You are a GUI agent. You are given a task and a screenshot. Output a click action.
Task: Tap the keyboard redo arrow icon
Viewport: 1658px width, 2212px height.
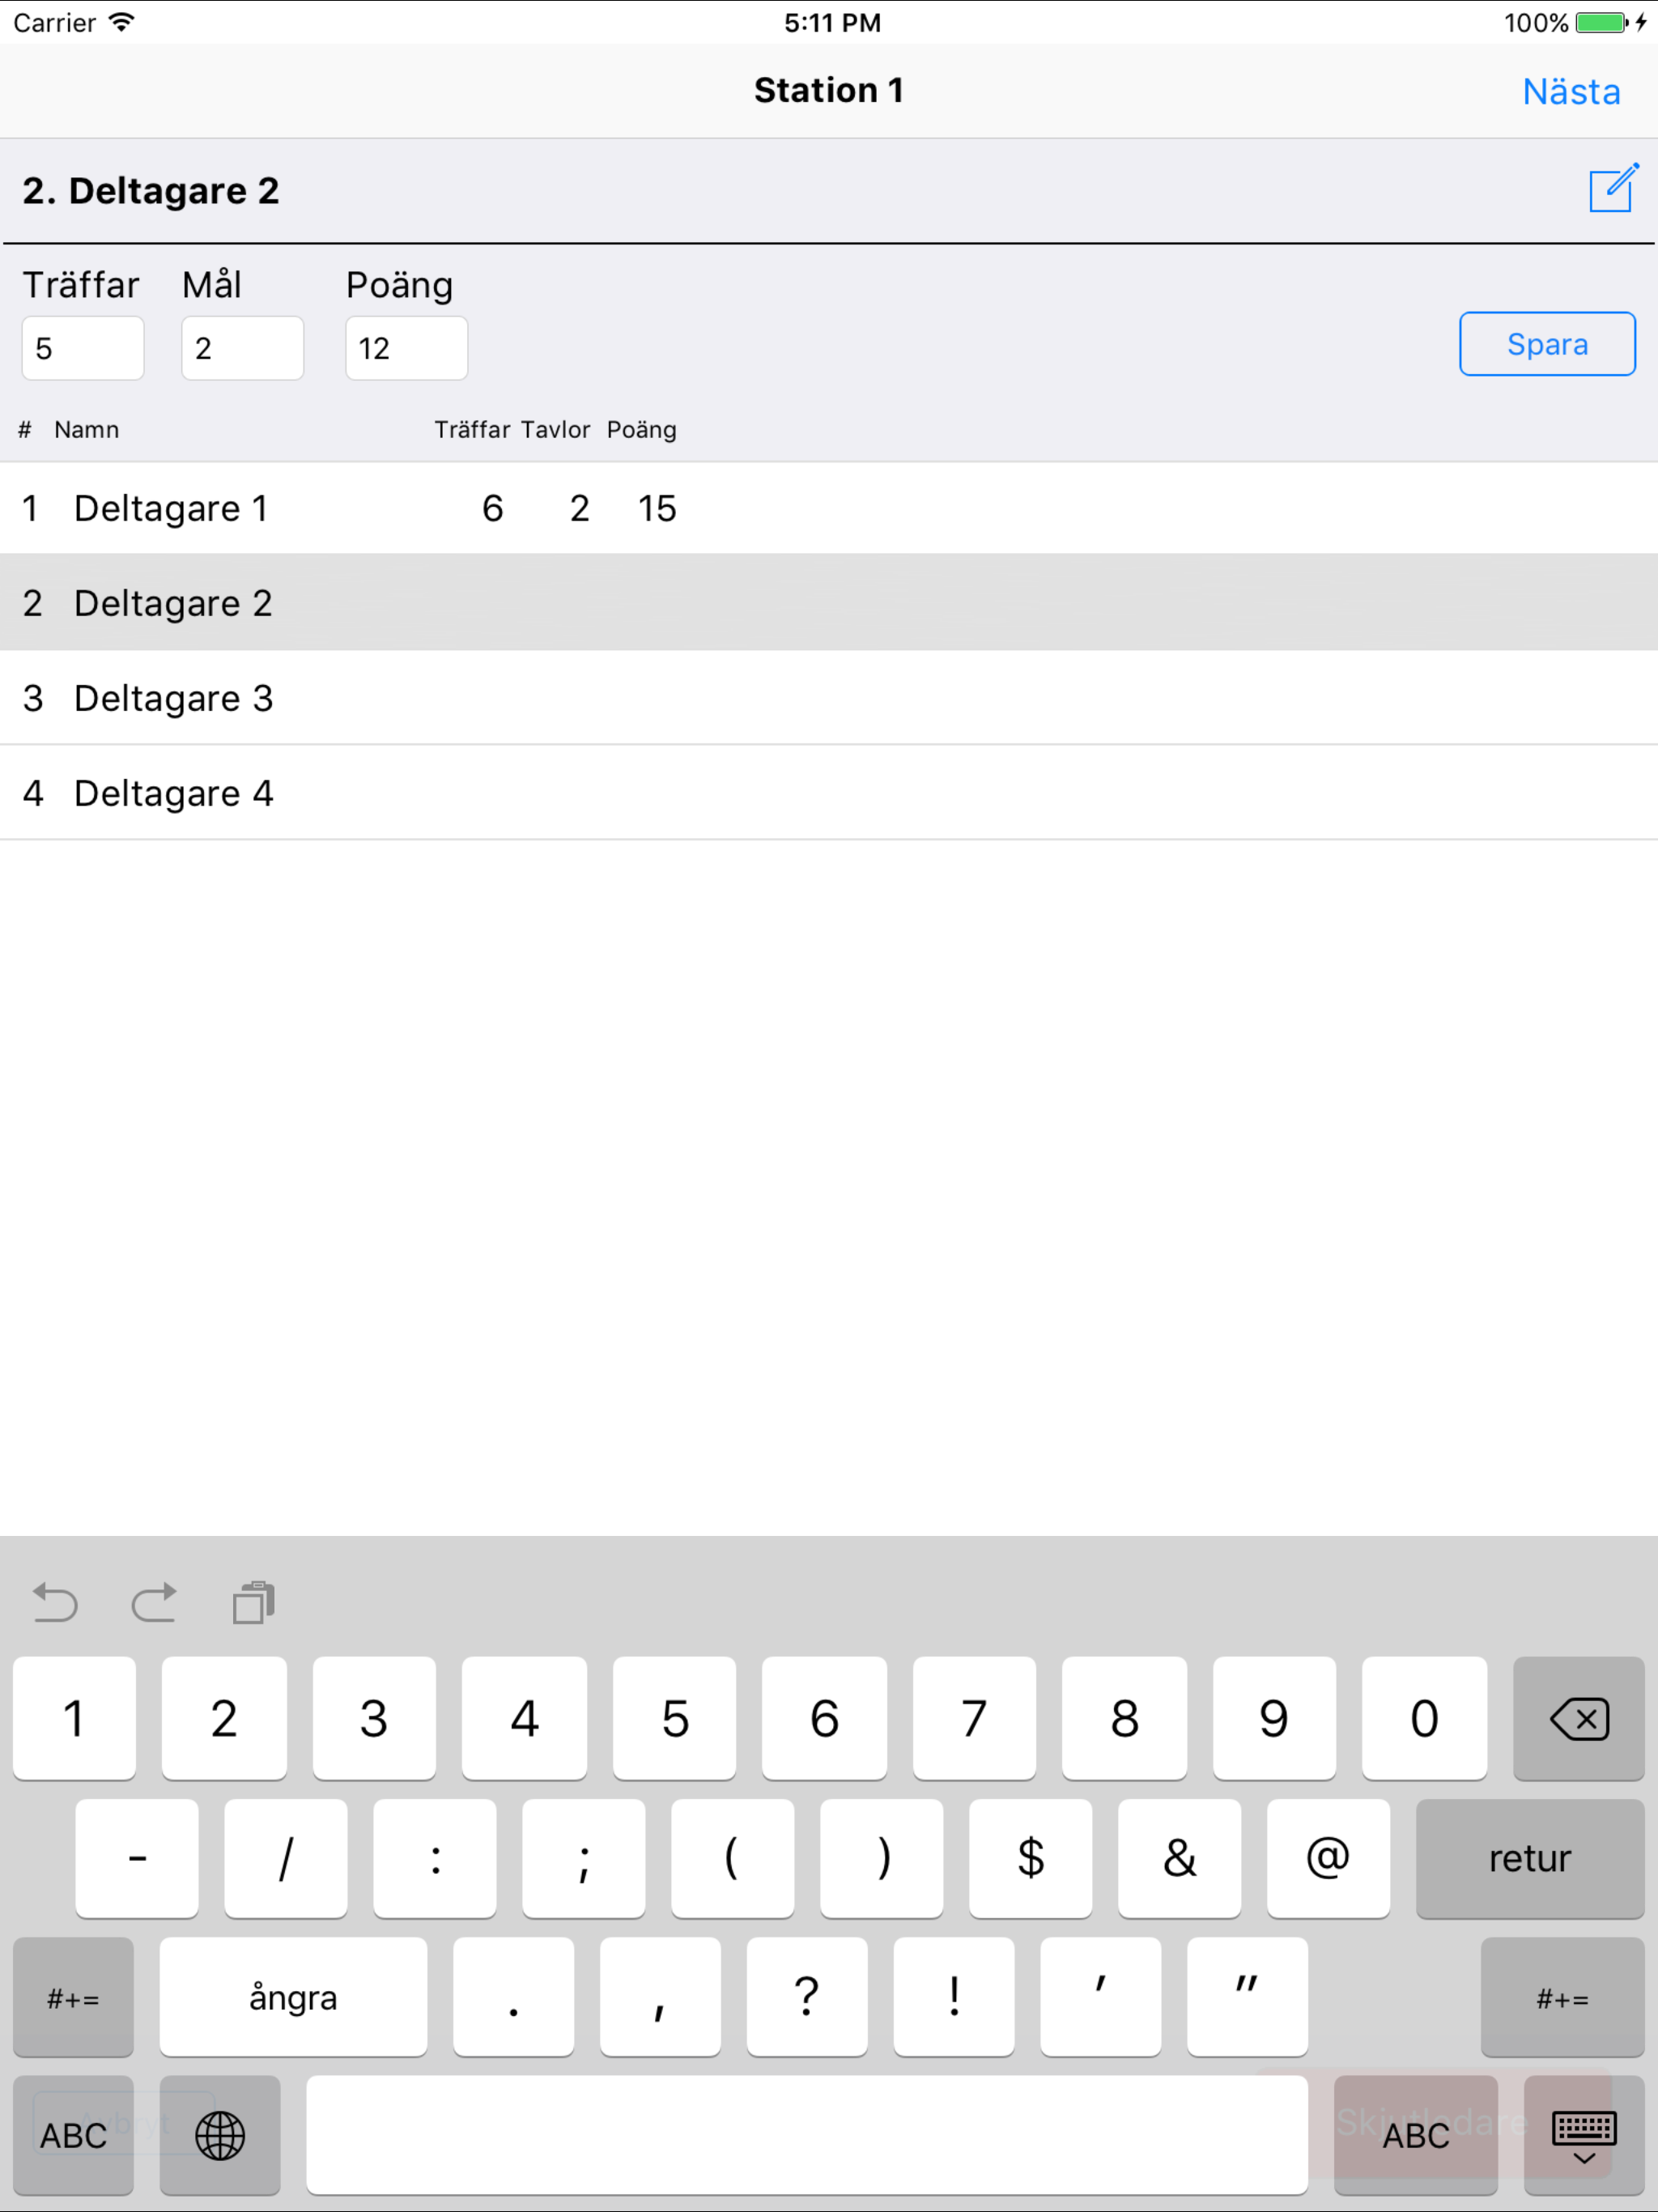[x=154, y=1602]
